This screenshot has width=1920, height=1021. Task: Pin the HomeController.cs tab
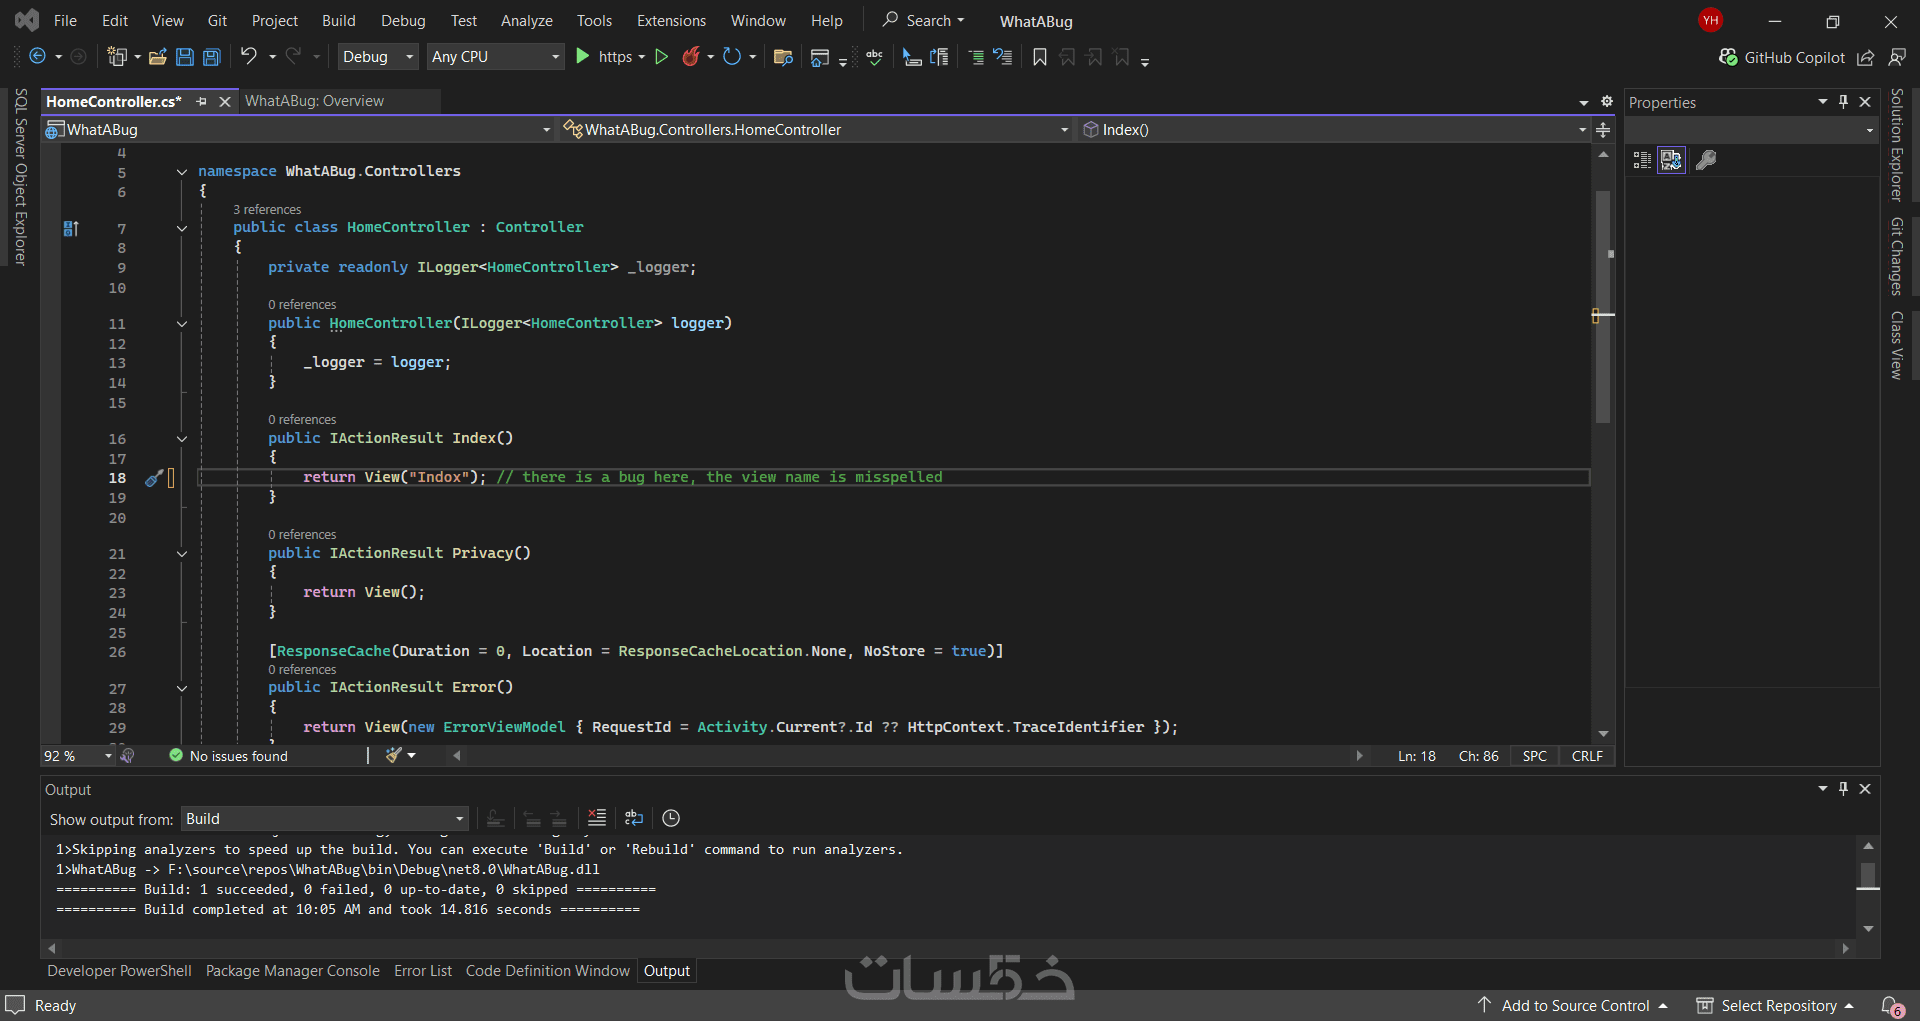(x=201, y=101)
